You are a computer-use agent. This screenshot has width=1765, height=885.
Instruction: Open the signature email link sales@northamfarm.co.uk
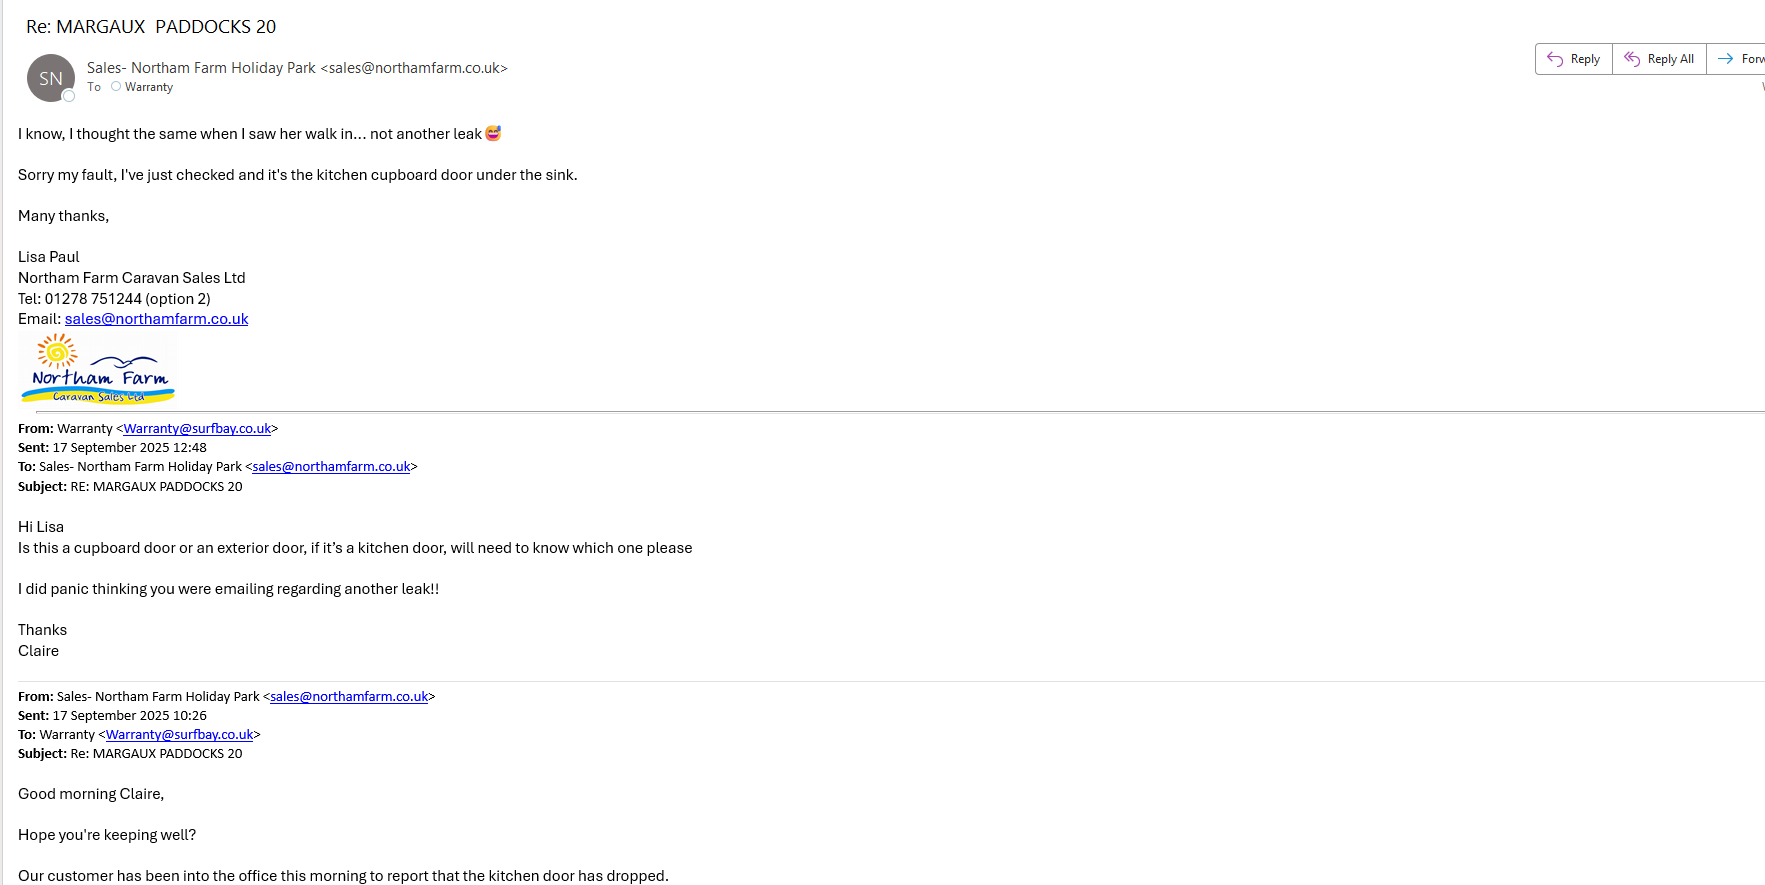[x=156, y=319]
